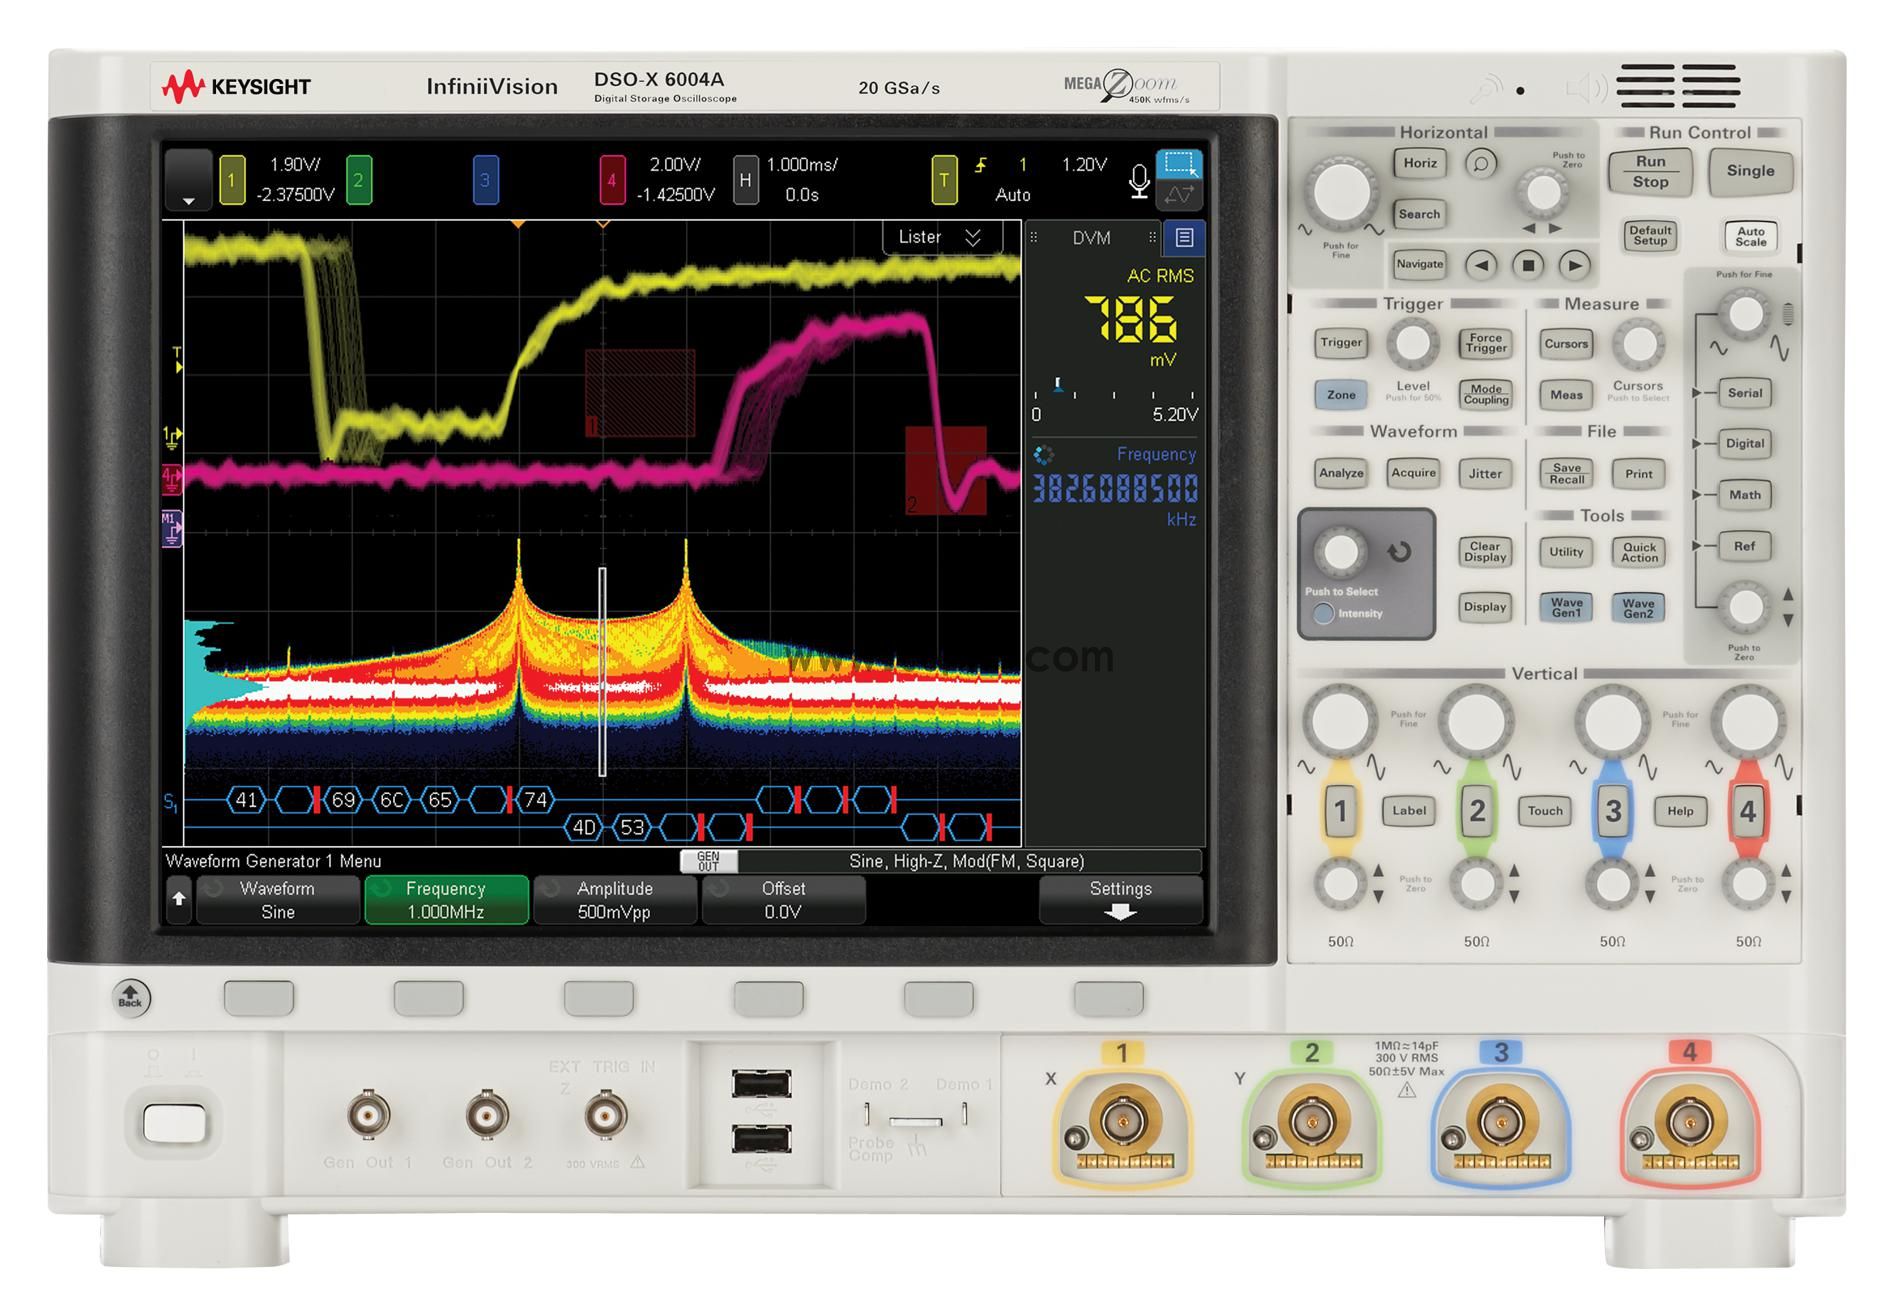Select the zone rectangle draw icon
Image resolution: width=1894 pixels, height=1316 pixels.
coord(1179,165)
